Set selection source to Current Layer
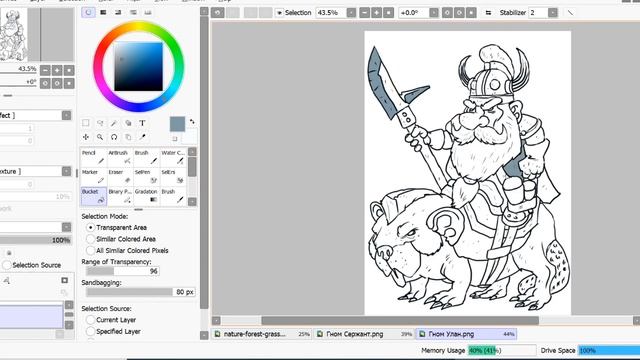640x360 pixels. point(111,320)
